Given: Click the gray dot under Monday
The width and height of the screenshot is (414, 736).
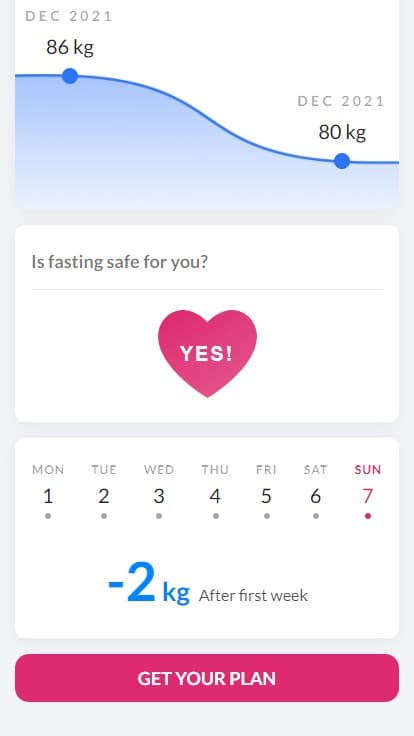Looking at the screenshot, I should point(48,516).
